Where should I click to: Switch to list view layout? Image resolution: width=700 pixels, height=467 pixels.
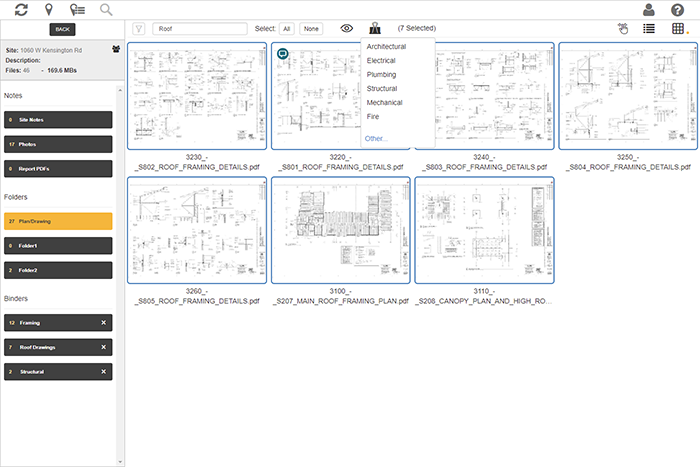click(649, 29)
